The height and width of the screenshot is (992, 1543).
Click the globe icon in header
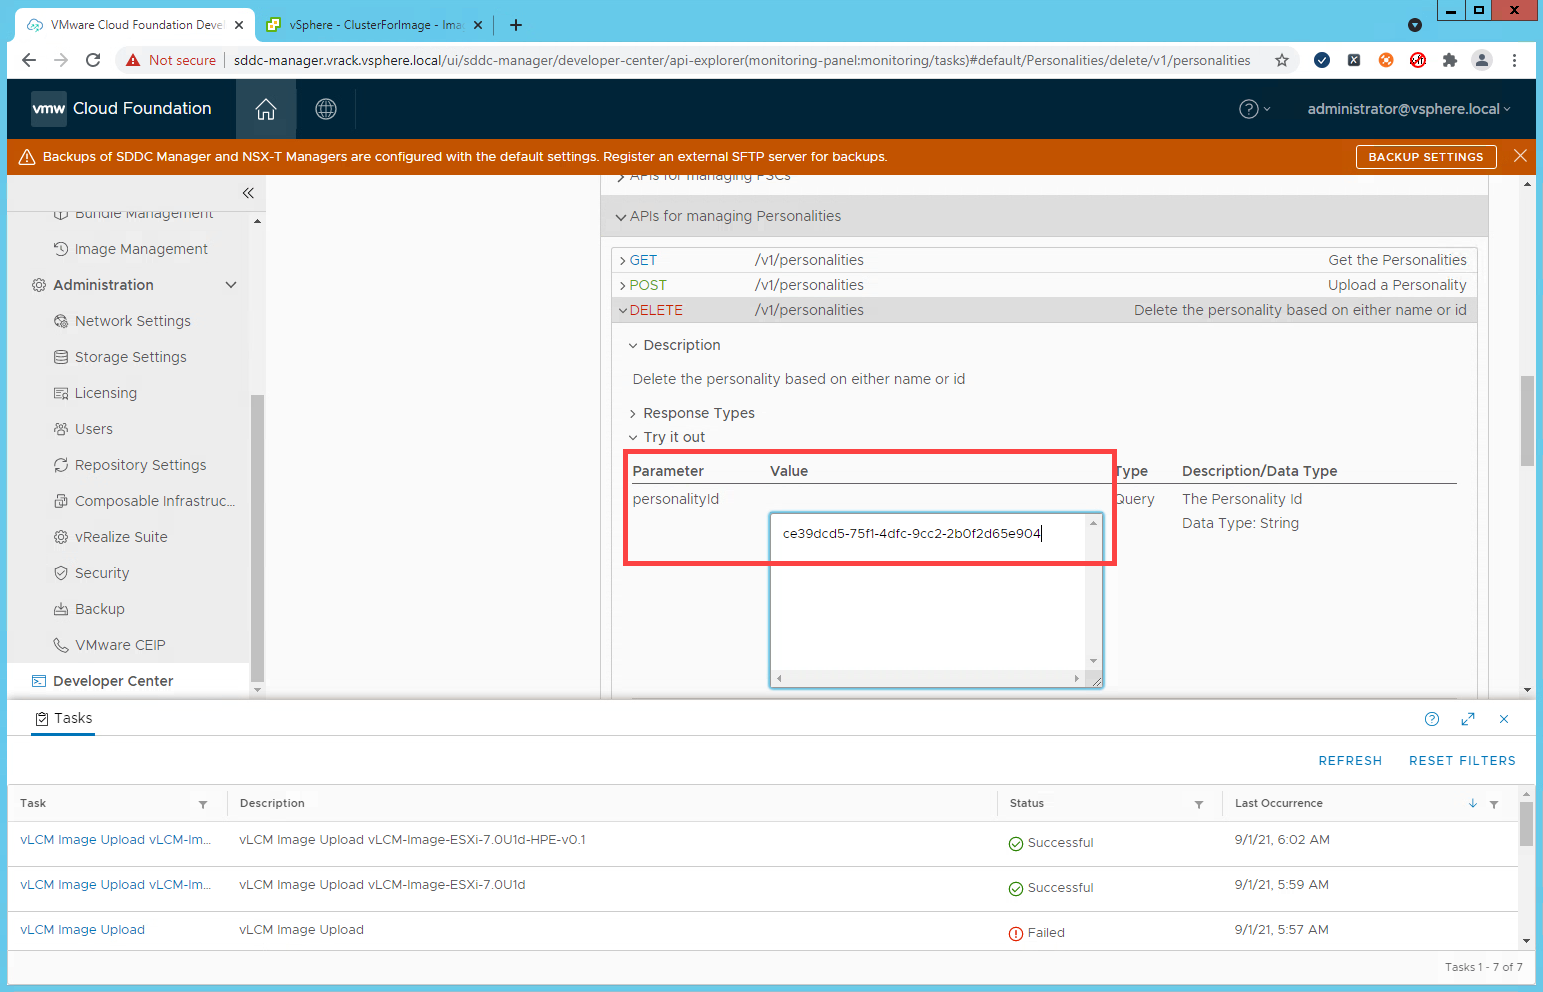[x=326, y=109]
